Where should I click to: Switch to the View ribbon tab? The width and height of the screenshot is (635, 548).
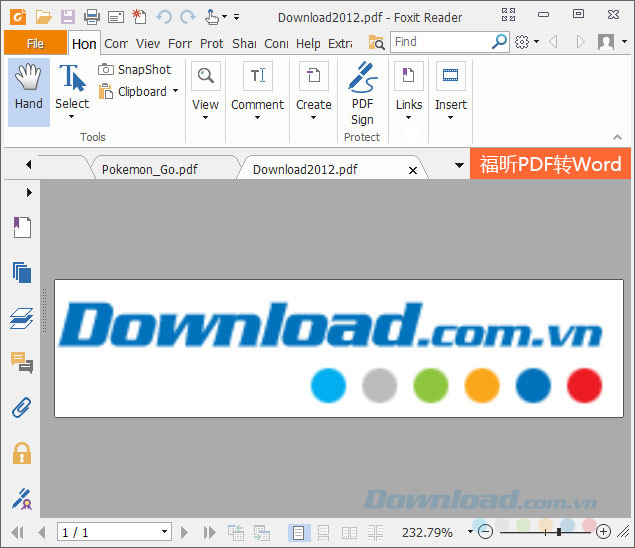(x=148, y=43)
